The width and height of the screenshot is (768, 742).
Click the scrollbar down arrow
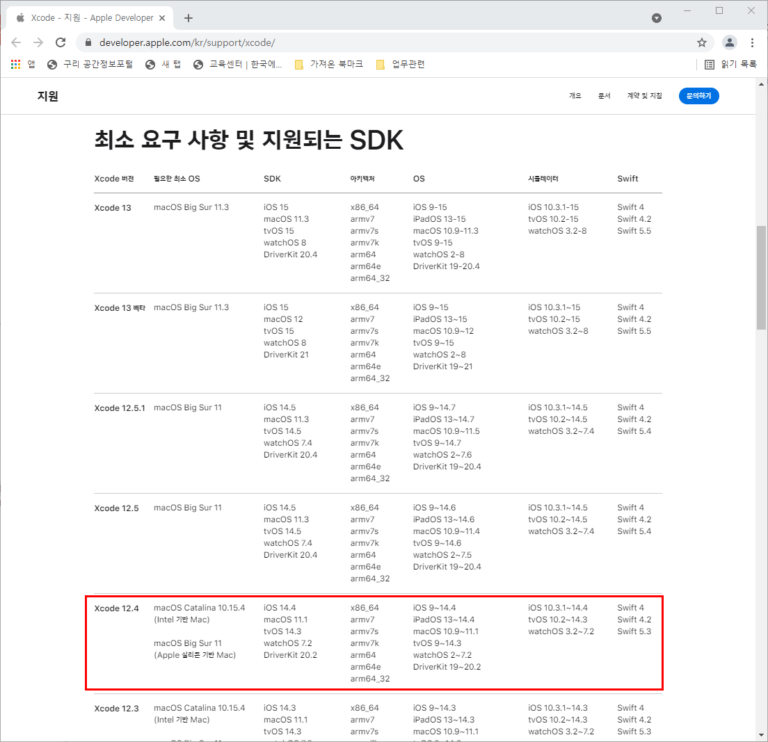pyautogui.click(x=761, y=735)
